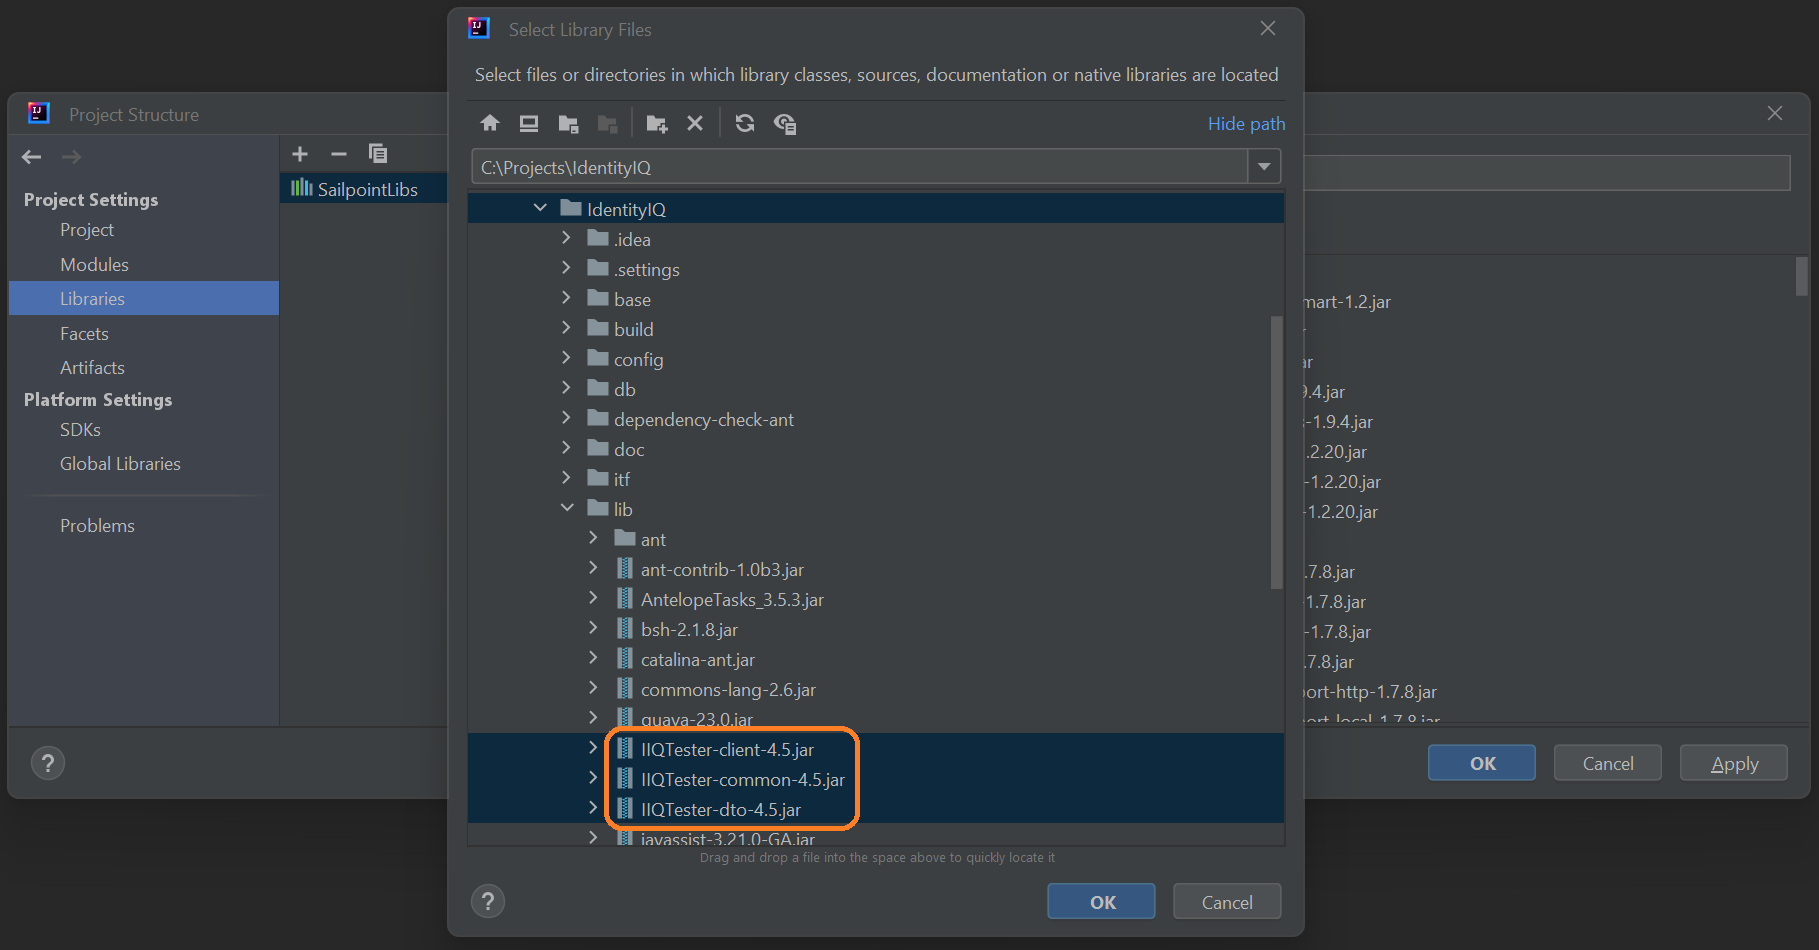Collapse the IdentityIQ folder
Screen dimensions: 1819x950
540,208
